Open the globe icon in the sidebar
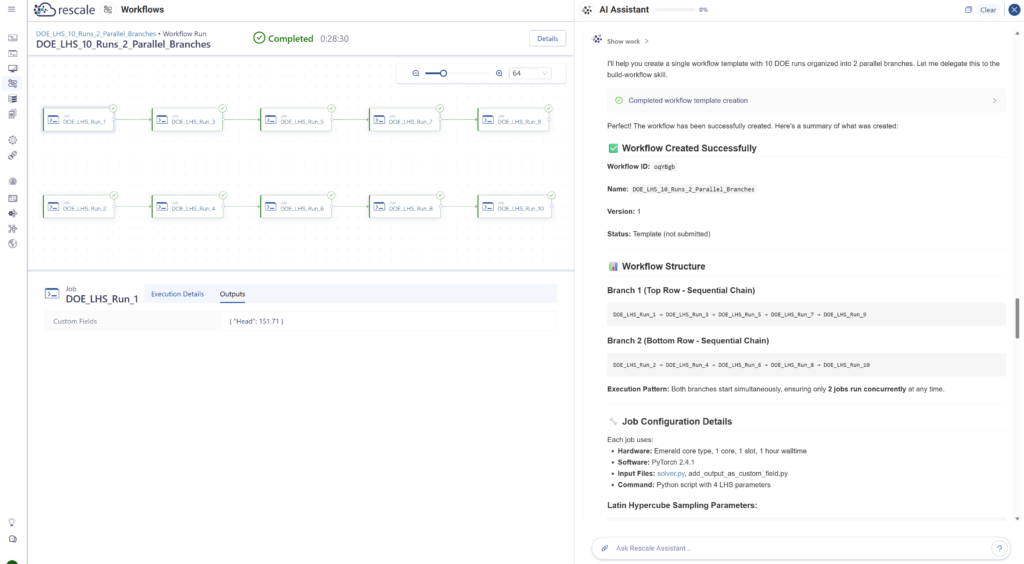Image resolution: width=1024 pixels, height=564 pixels. (x=12, y=243)
